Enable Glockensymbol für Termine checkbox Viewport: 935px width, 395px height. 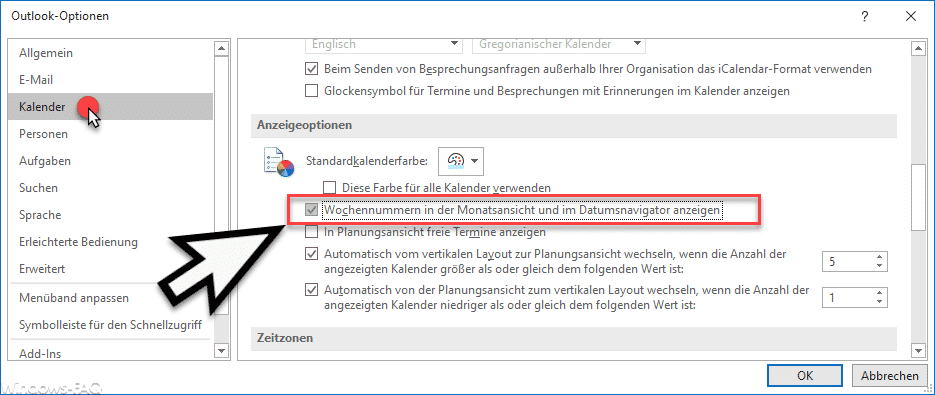311,91
